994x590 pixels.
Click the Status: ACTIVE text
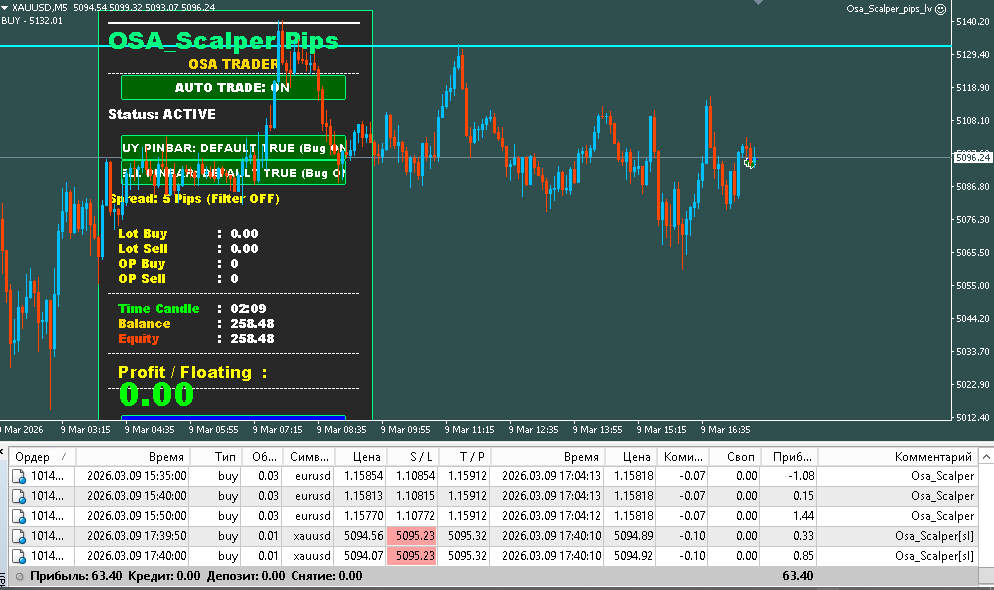click(162, 114)
